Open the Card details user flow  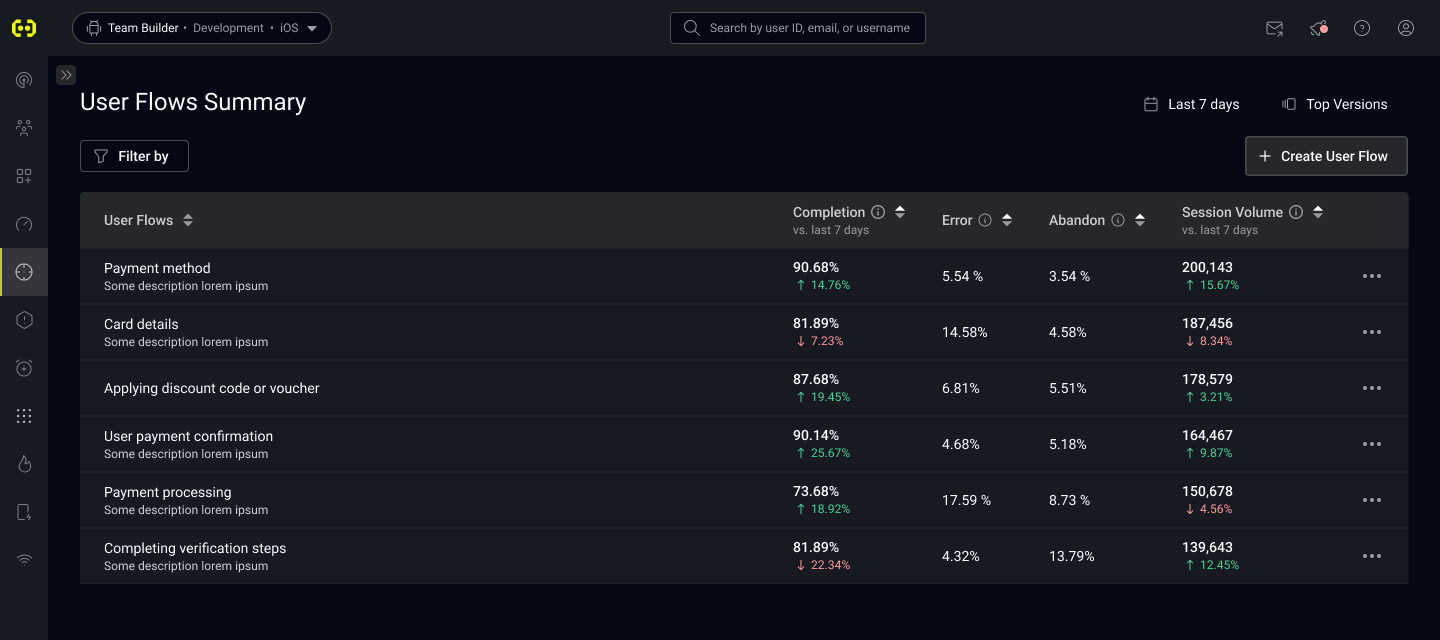tap(141, 324)
